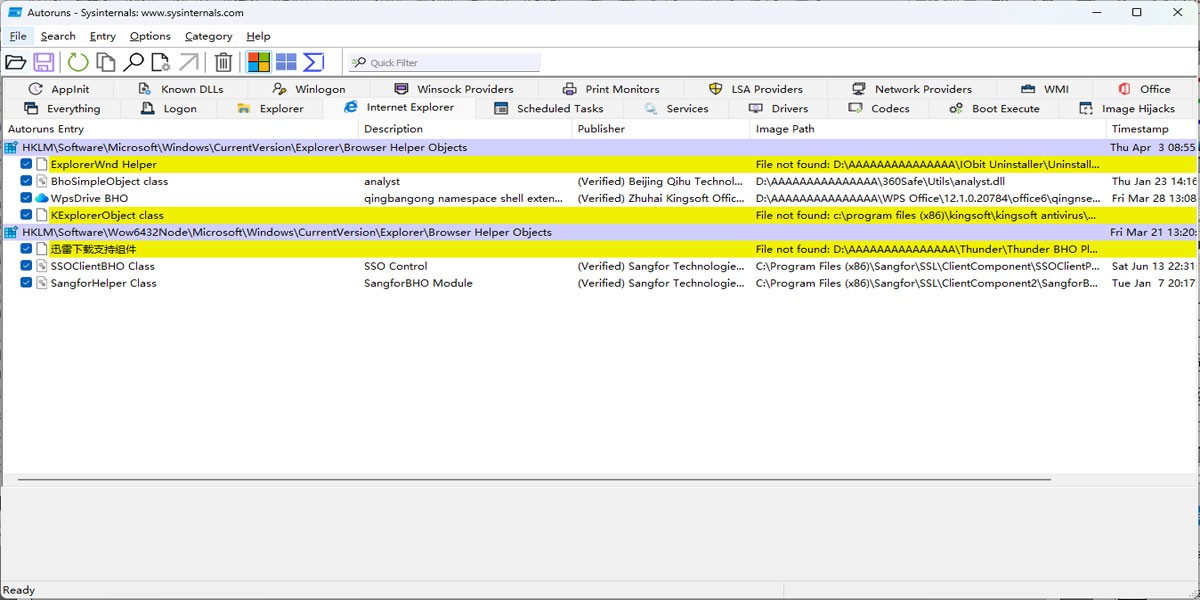Toggle the colored Microsoft logo filter
Viewport: 1200px width, 600px height.
point(259,62)
